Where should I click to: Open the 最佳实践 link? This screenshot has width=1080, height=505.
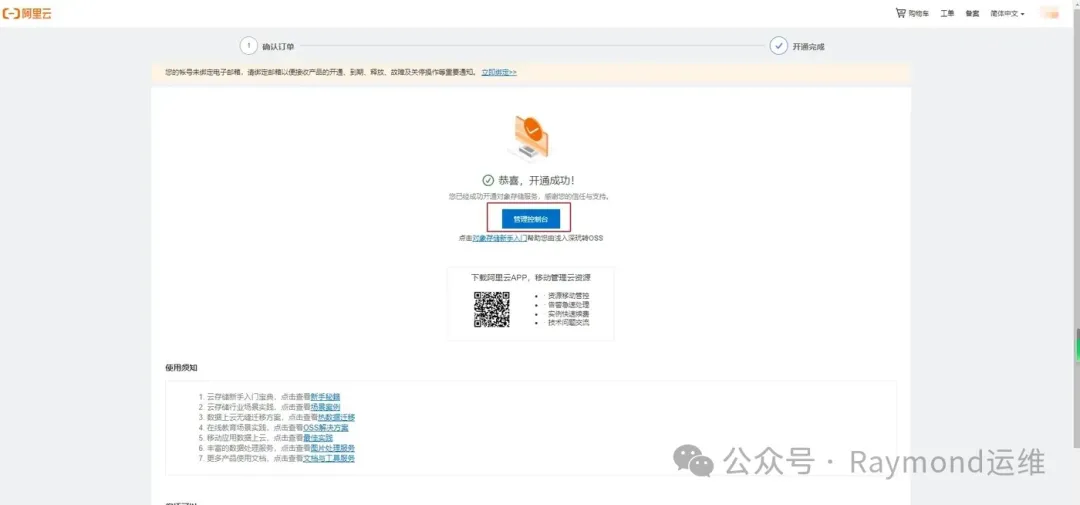pyautogui.click(x=318, y=437)
